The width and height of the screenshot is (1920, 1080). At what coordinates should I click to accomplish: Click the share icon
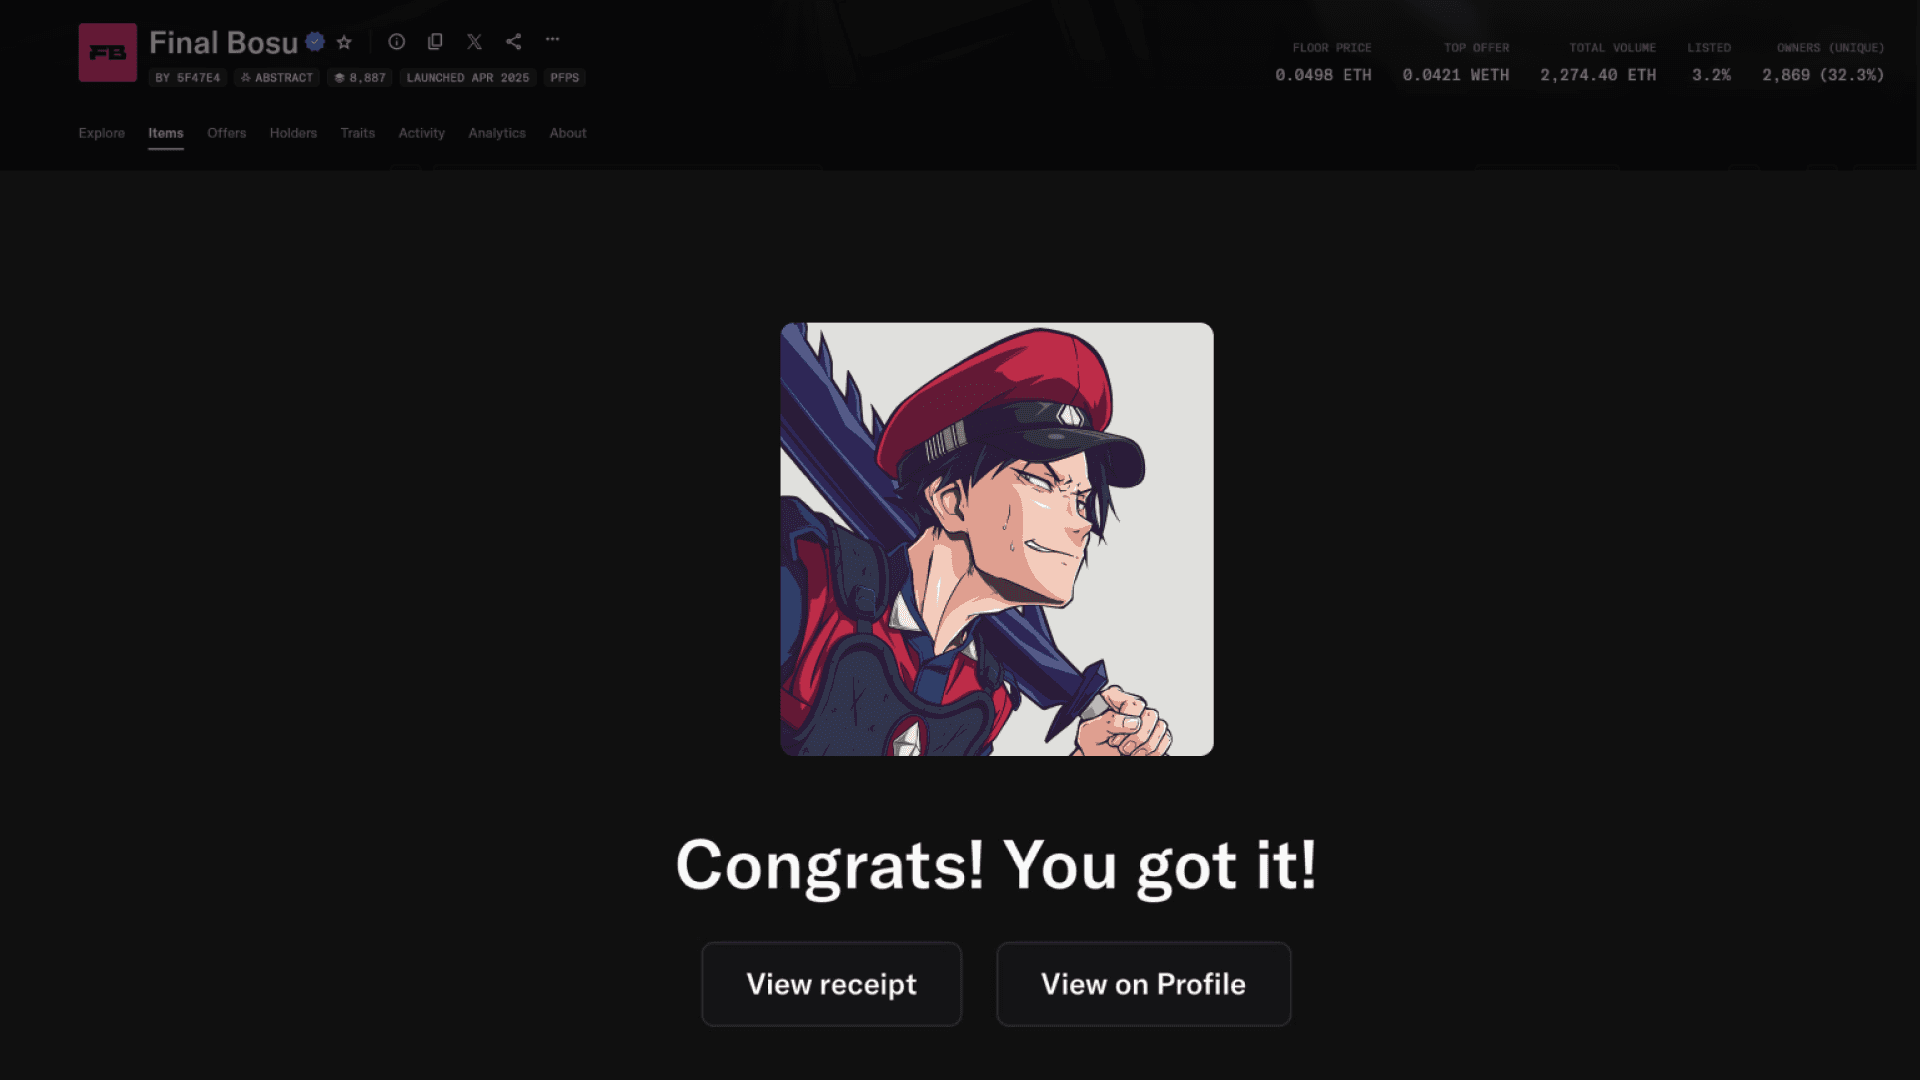click(x=514, y=42)
